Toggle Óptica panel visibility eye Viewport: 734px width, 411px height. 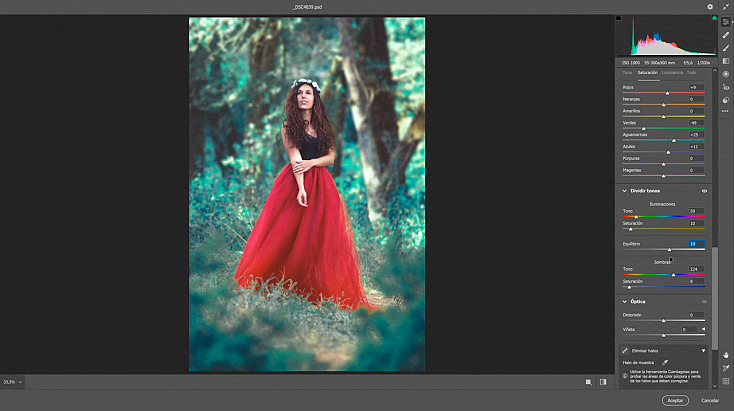[704, 302]
